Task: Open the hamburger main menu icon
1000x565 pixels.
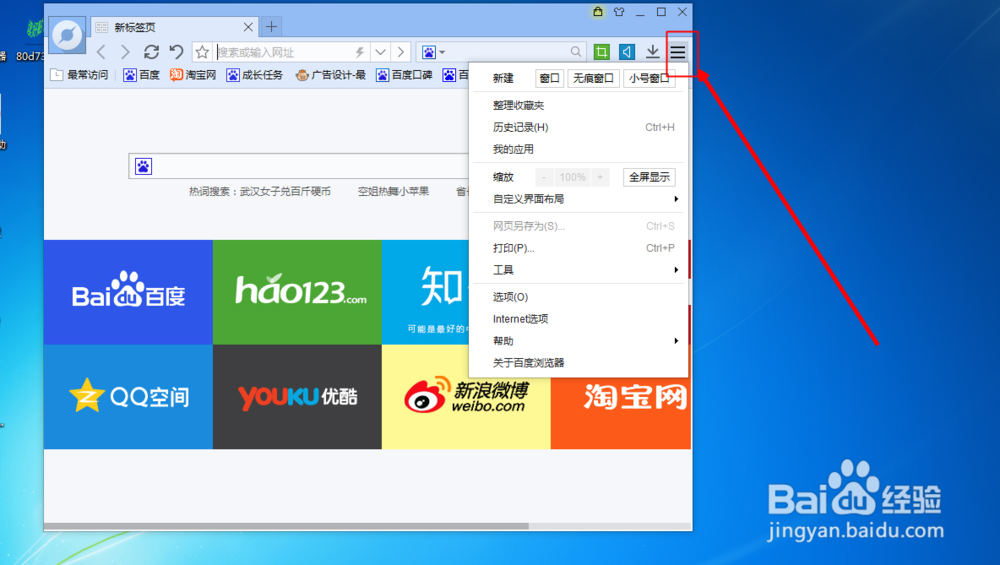Action: click(x=678, y=52)
